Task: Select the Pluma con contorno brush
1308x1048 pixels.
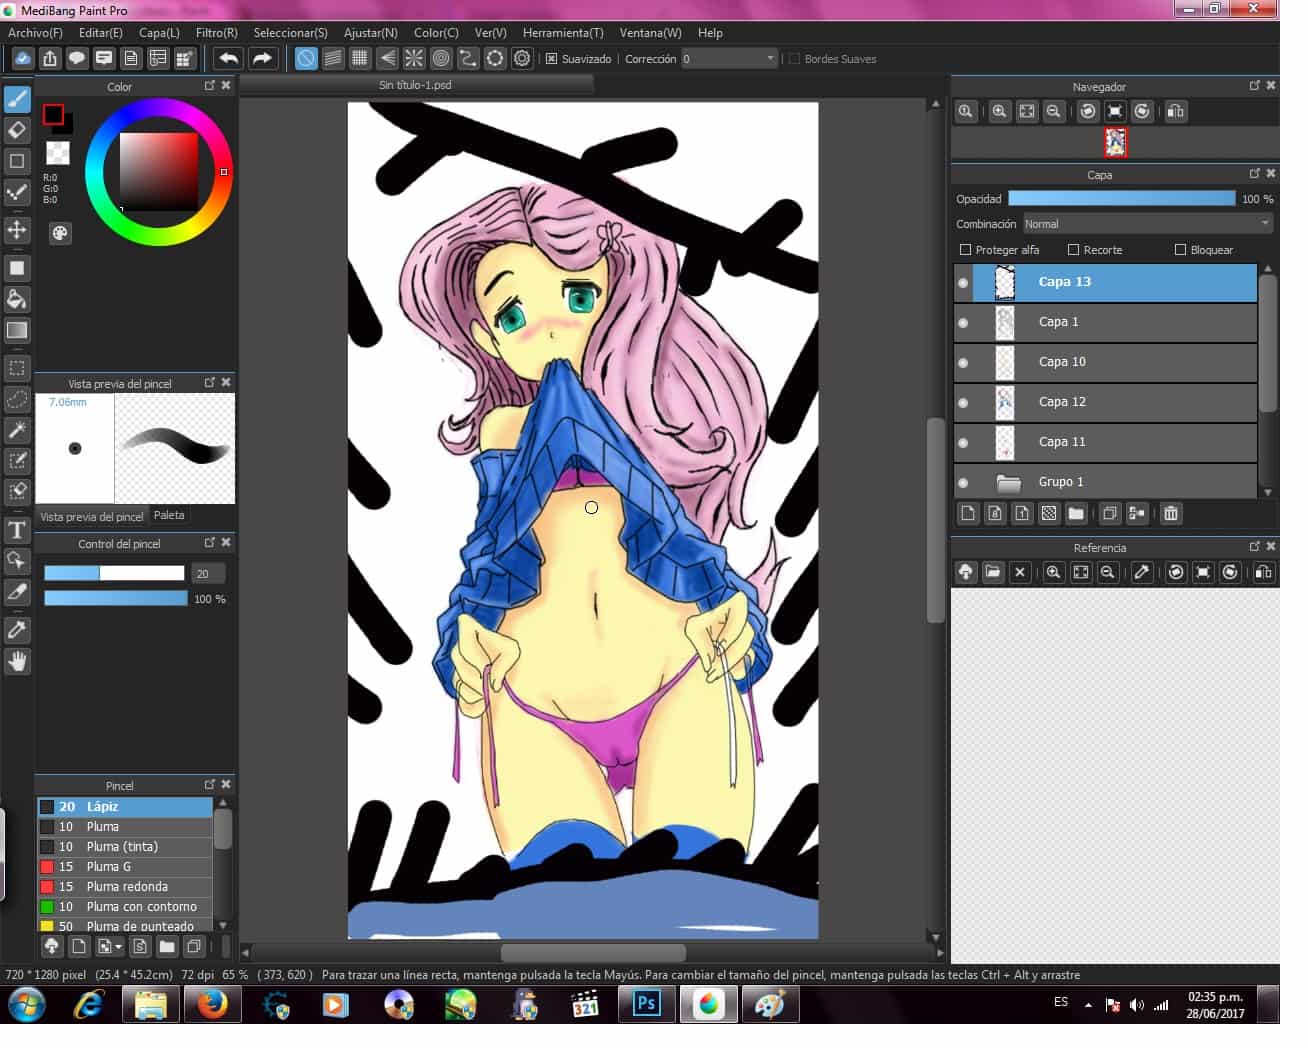Action: pyautogui.click(x=125, y=907)
